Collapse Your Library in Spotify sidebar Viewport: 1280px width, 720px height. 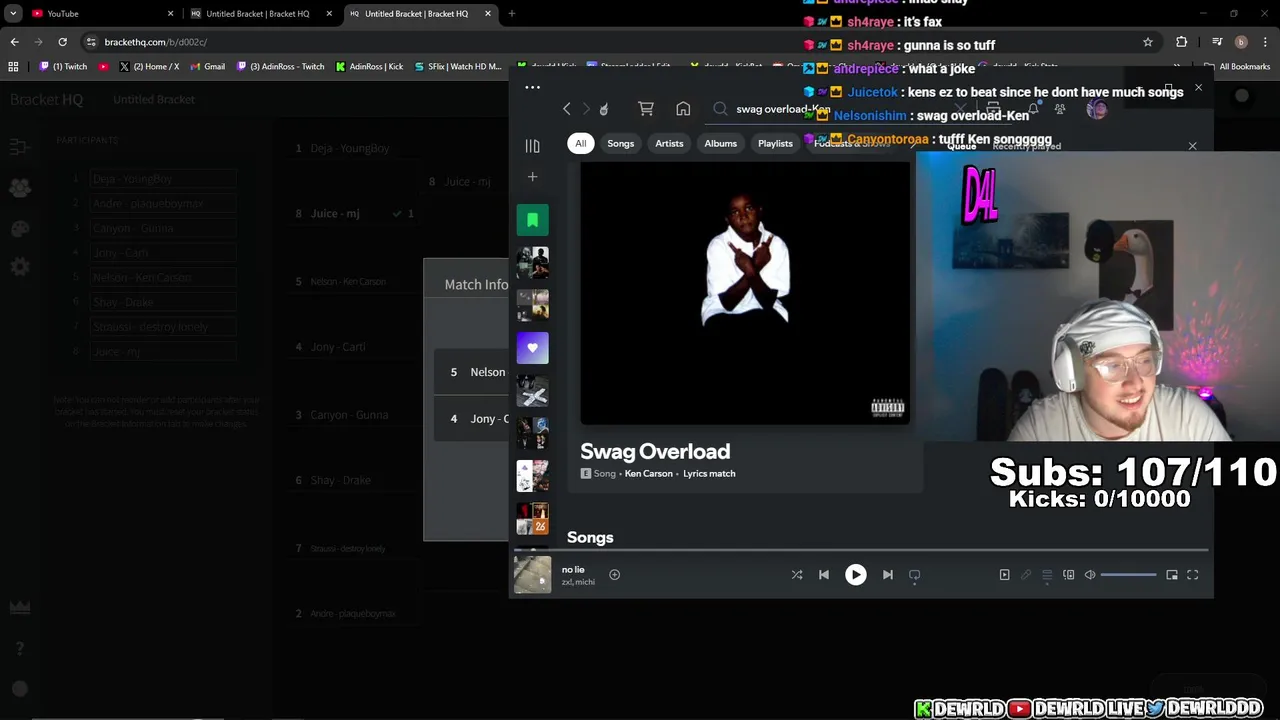(532, 146)
